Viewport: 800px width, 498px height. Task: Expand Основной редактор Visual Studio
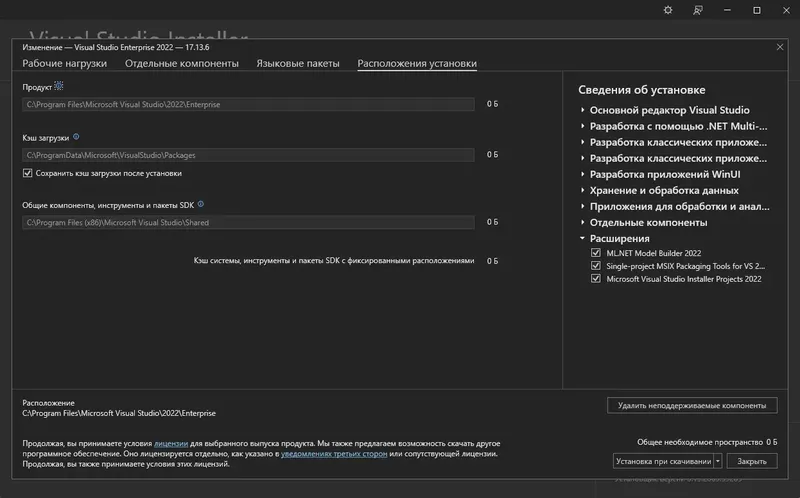coord(582,110)
